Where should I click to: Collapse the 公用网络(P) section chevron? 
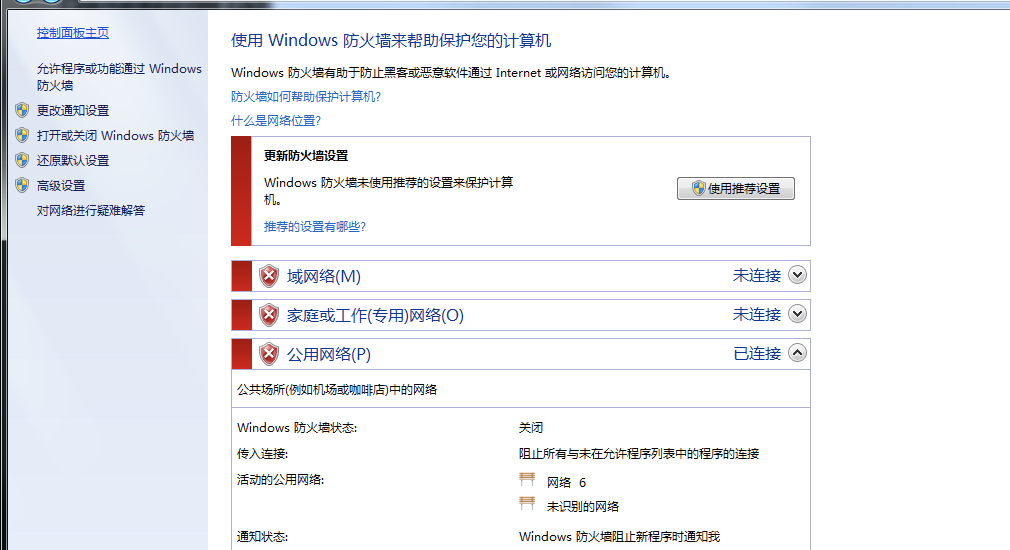[797, 353]
